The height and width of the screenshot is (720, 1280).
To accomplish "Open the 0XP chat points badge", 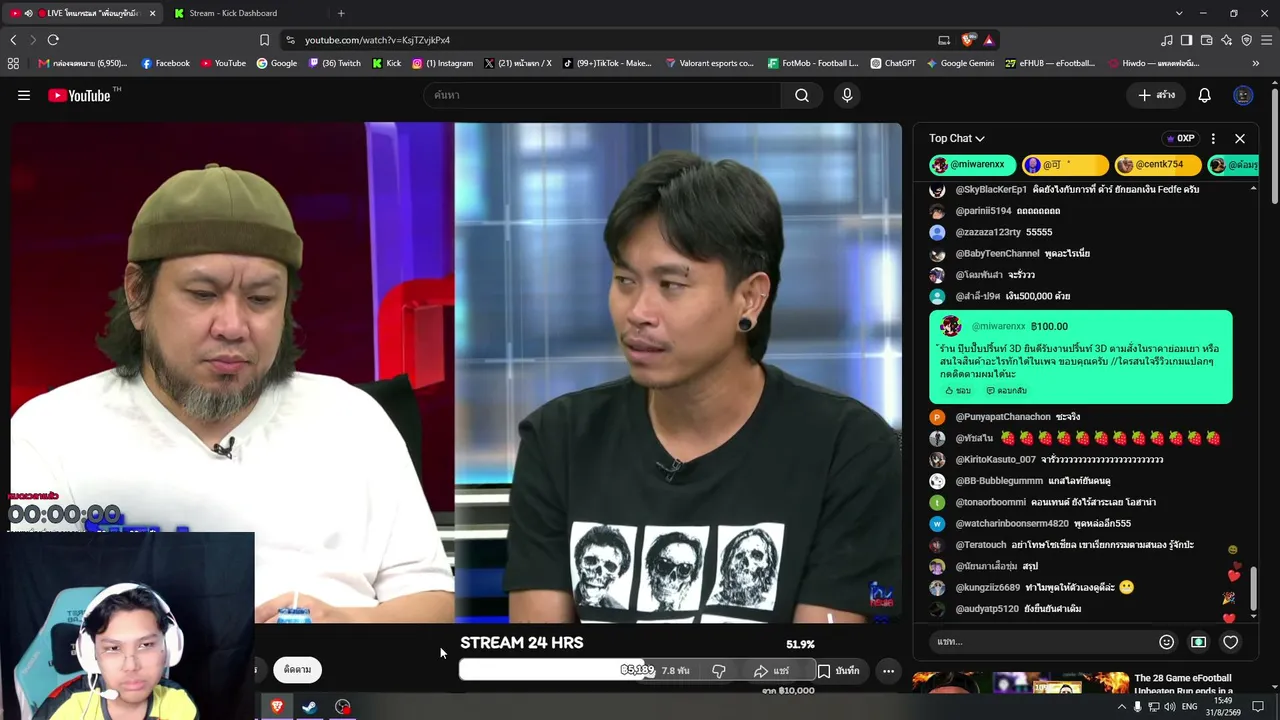I will 1180,138.
